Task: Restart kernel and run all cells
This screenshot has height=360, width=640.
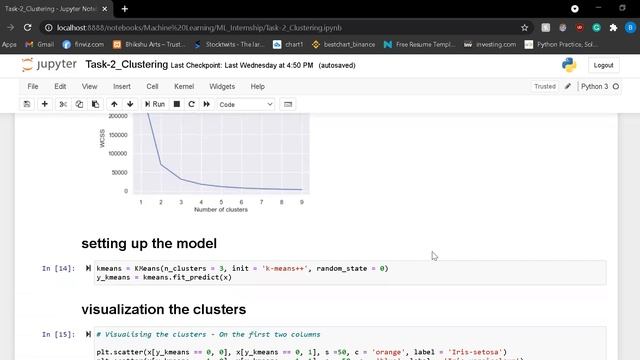Action: click(x=207, y=104)
